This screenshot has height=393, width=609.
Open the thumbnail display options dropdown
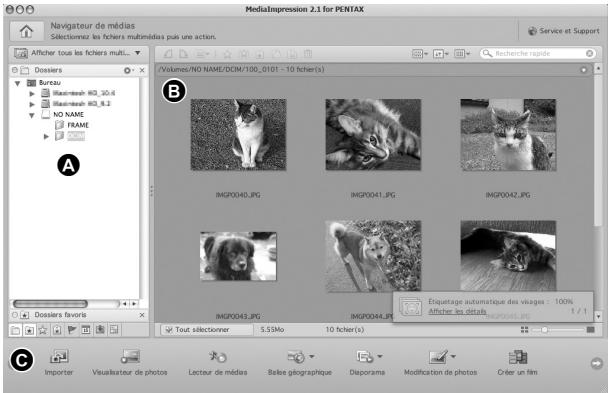tap(419, 54)
